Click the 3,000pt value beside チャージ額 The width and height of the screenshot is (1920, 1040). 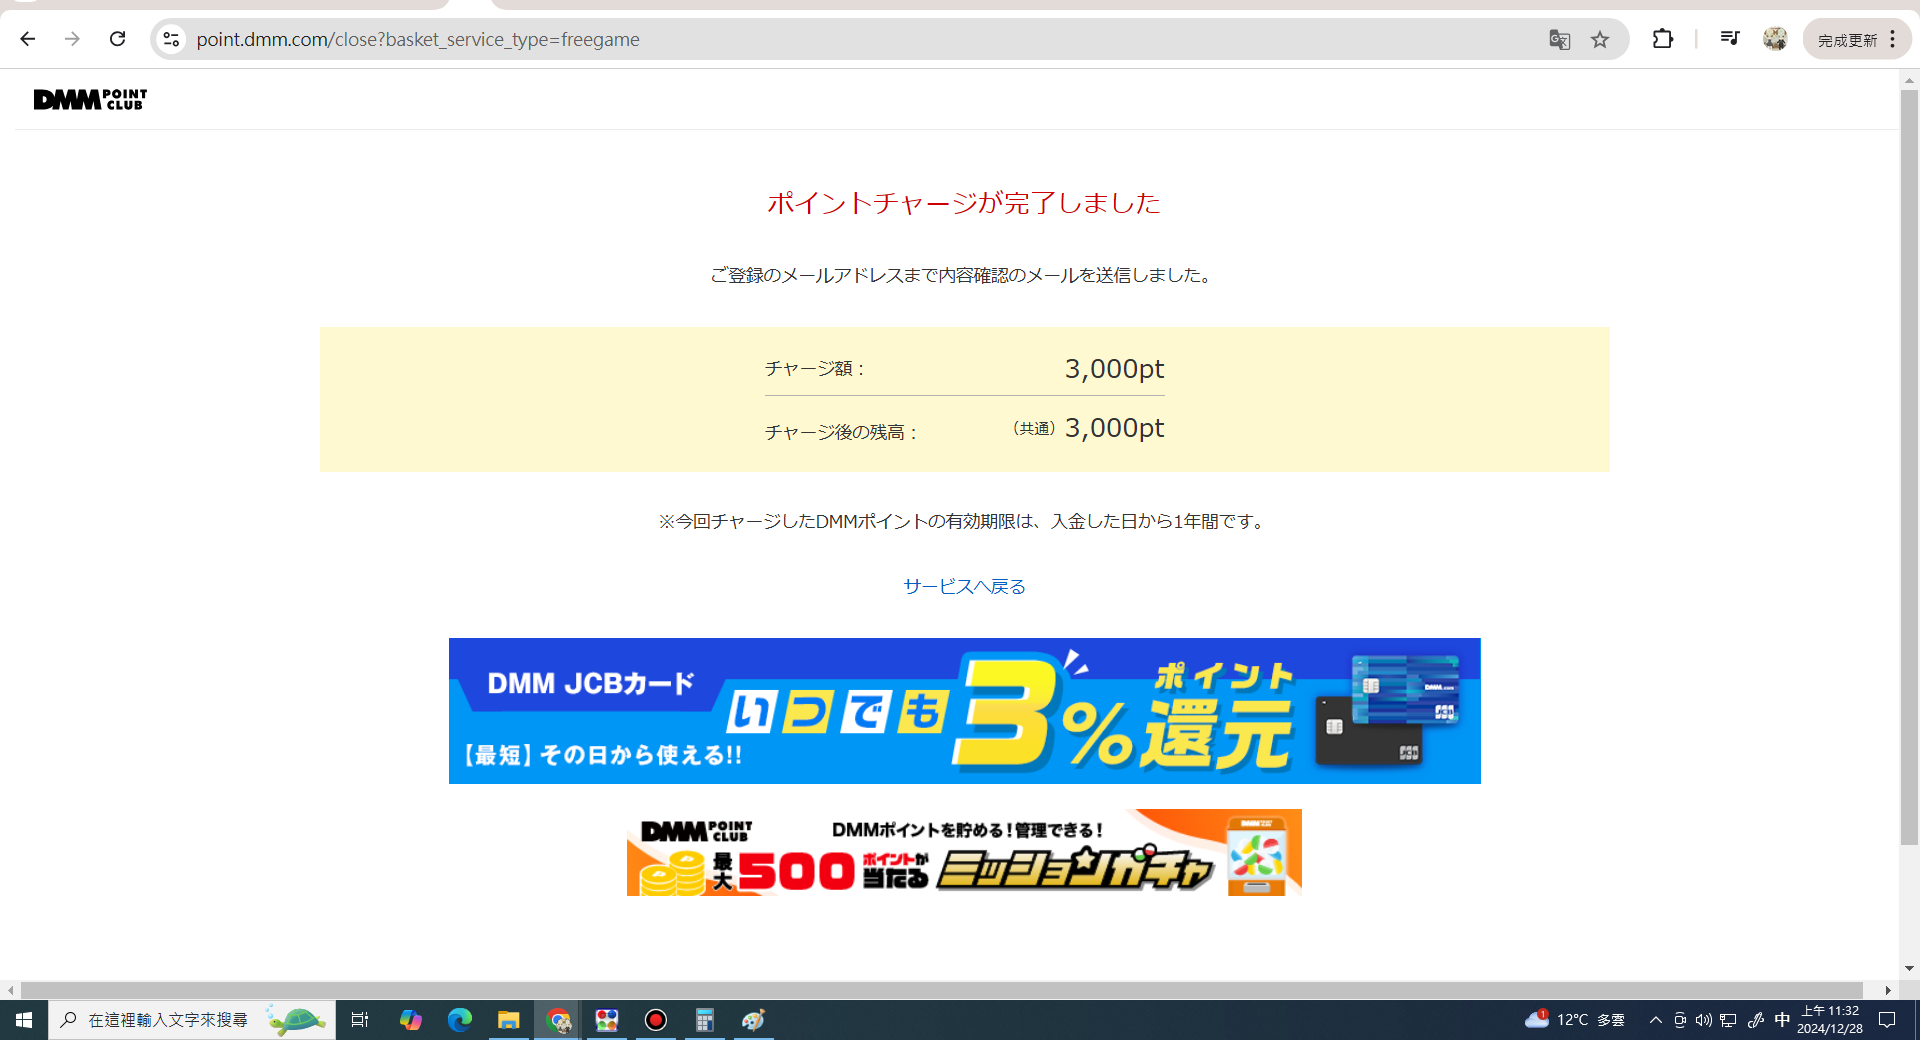[x=1114, y=369]
